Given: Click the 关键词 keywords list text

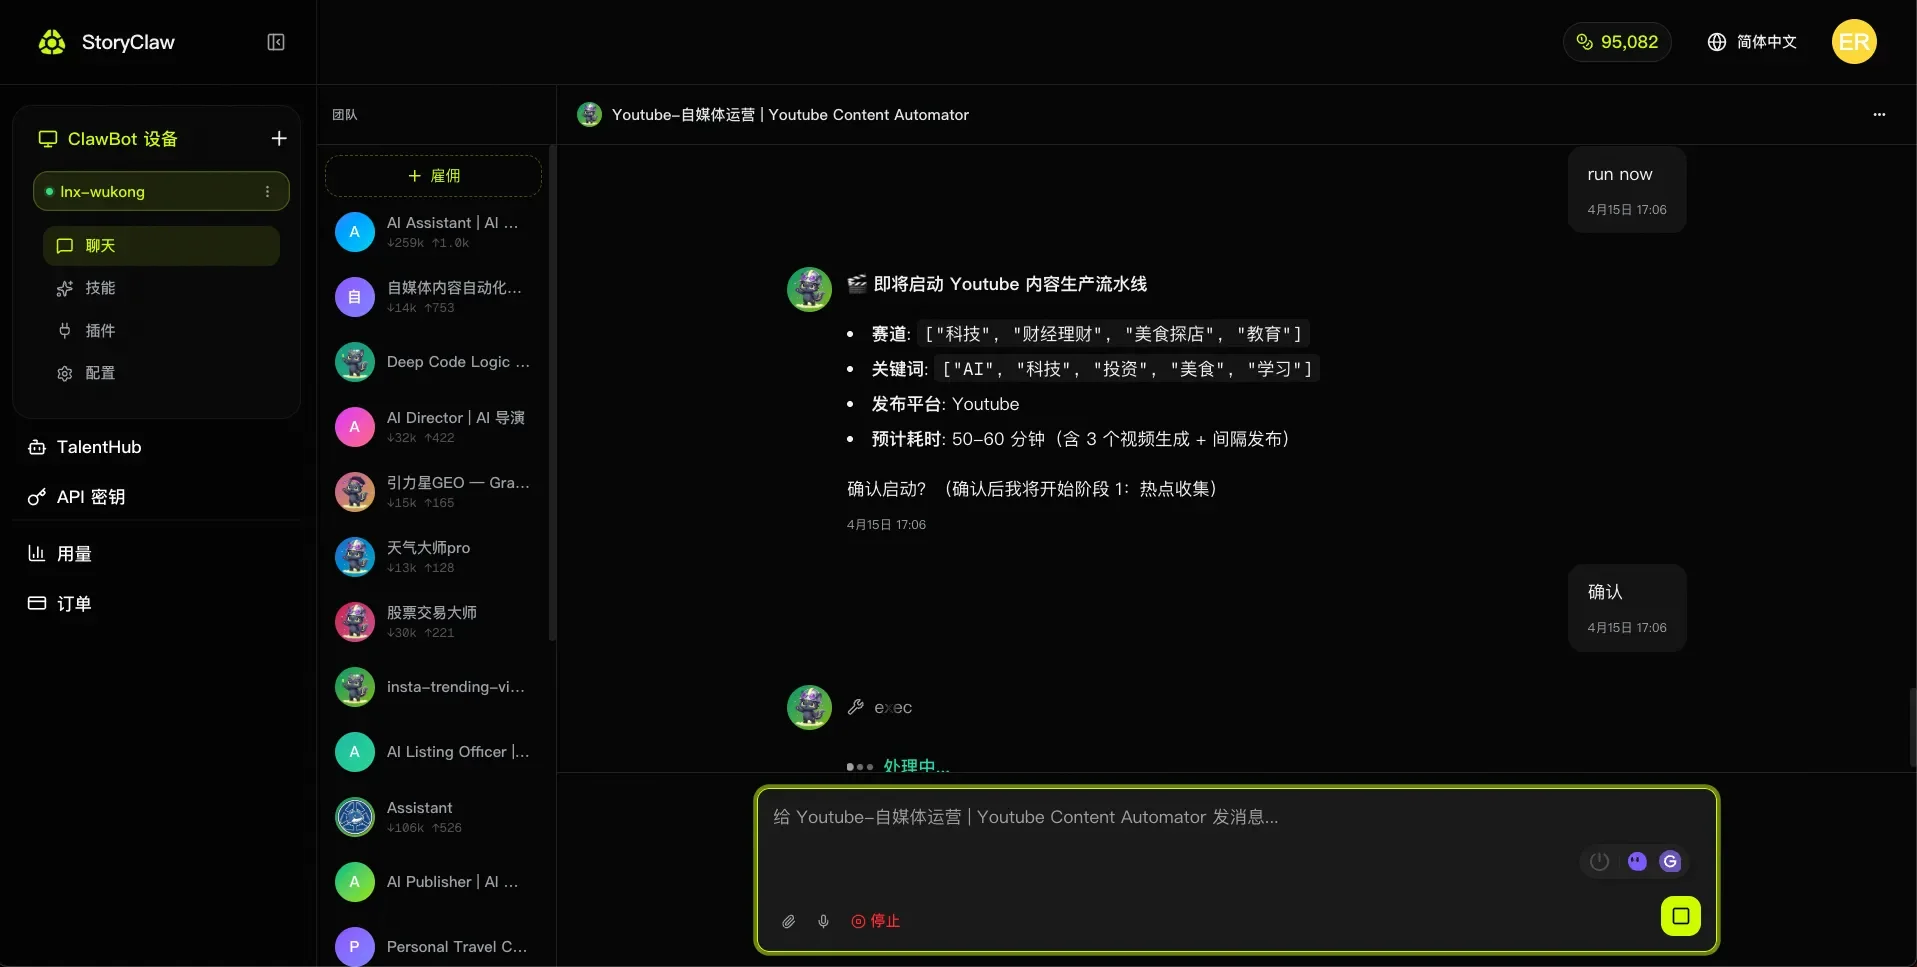Looking at the screenshot, I should point(1095,369).
